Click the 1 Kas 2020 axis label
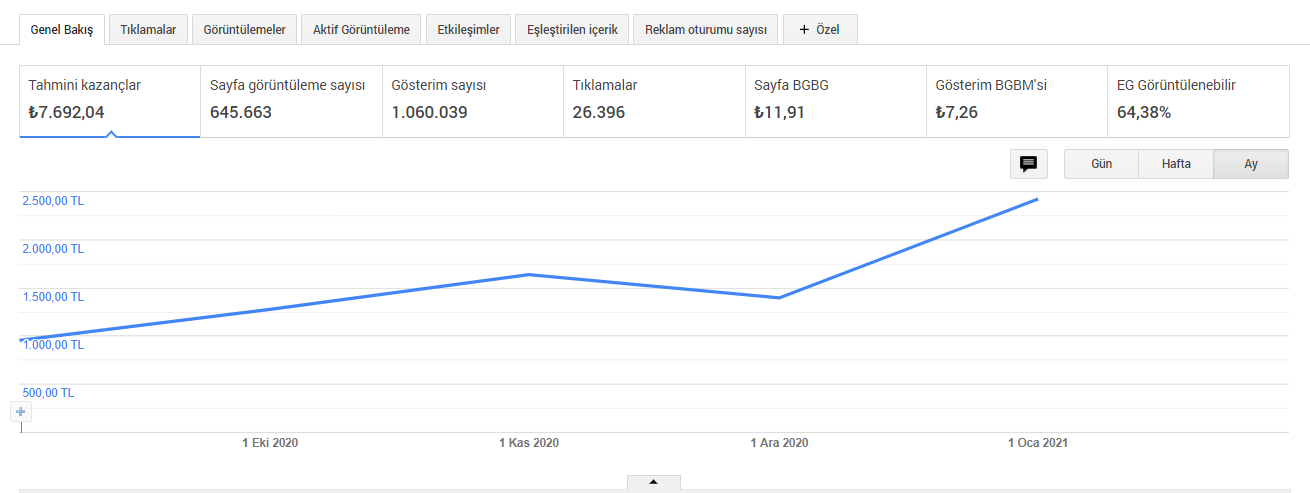This screenshot has width=1310, height=493. [529, 442]
